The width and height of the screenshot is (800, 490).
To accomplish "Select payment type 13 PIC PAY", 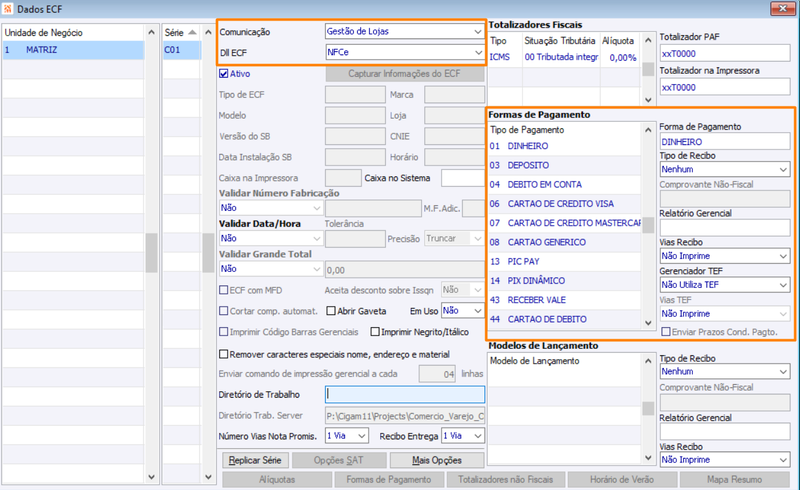I will pos(564,261).
